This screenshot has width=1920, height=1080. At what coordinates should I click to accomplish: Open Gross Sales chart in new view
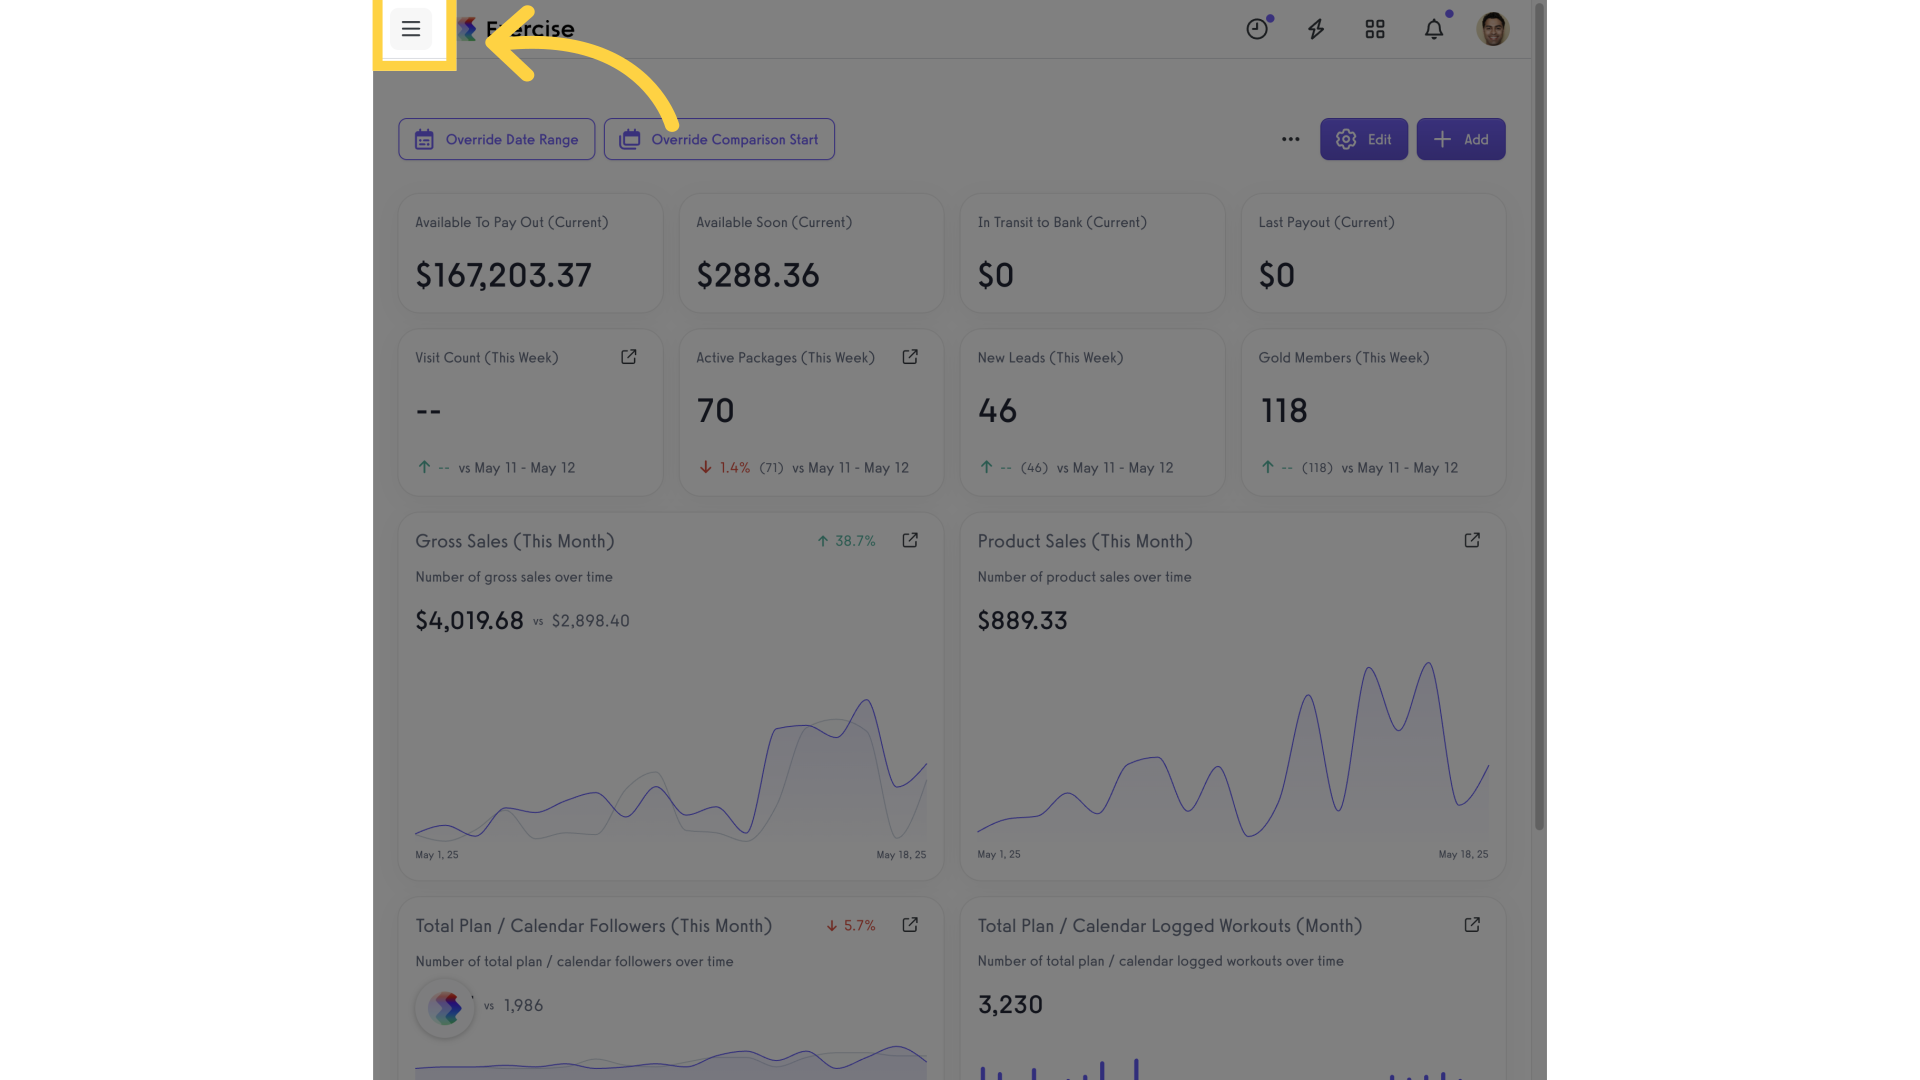(910, 540)
